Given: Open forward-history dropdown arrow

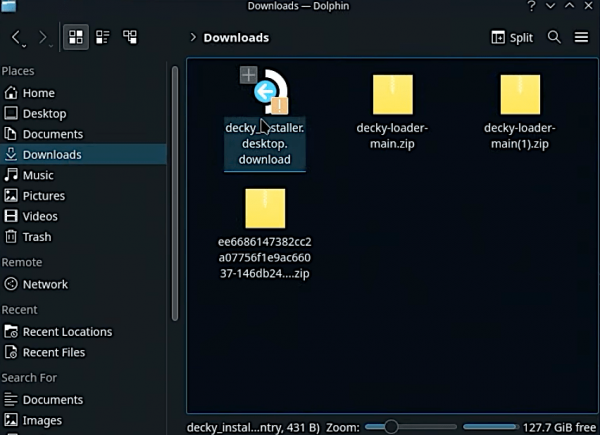Looking at the screenshot, I should point(51,46).
